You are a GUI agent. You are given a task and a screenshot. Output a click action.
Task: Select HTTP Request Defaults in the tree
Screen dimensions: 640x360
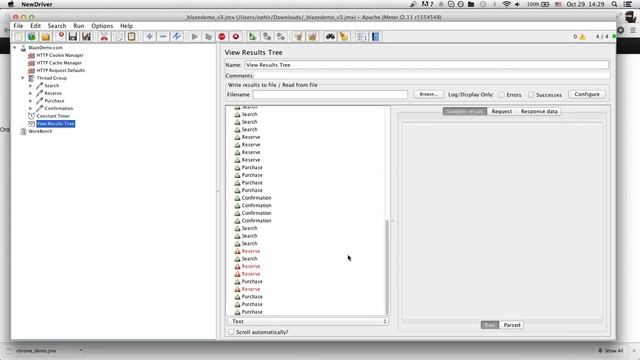(x=61, y=70)
